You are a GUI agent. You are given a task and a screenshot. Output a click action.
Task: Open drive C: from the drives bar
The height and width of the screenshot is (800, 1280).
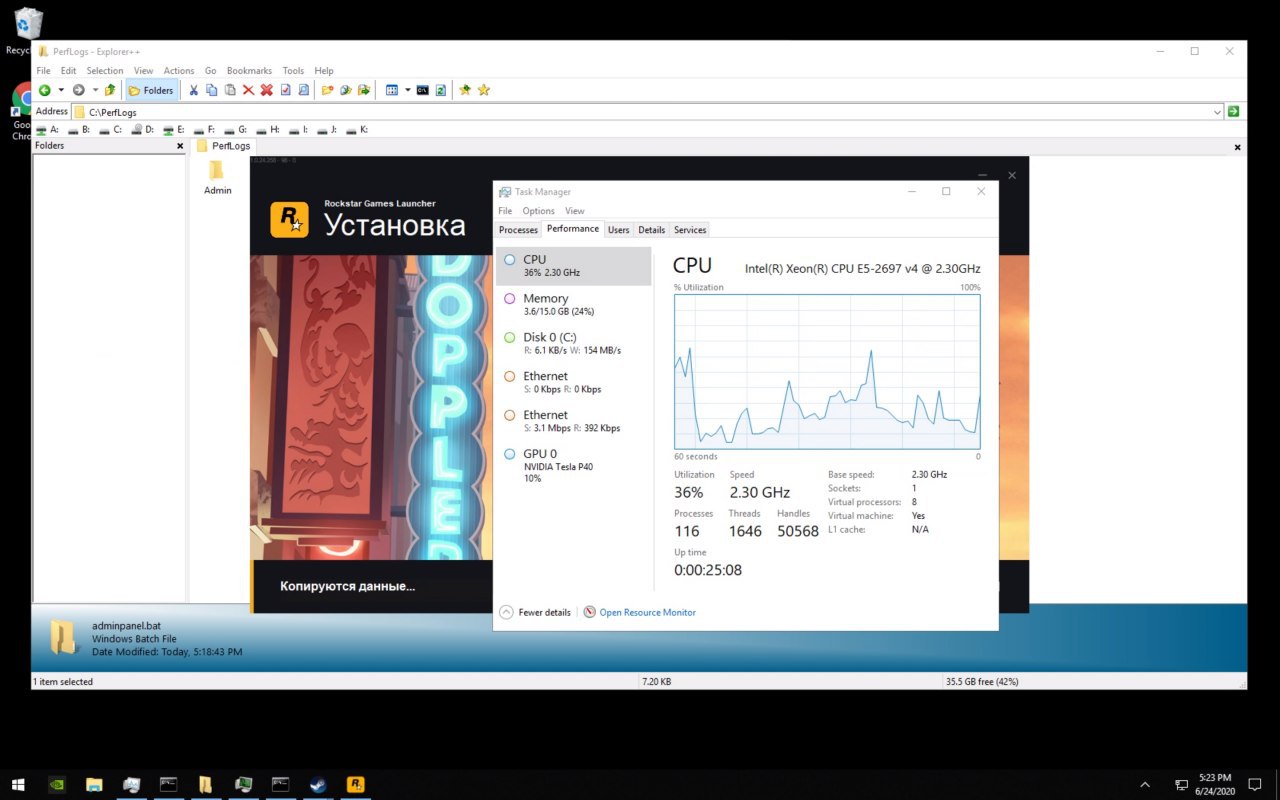(x=111, y=129)
